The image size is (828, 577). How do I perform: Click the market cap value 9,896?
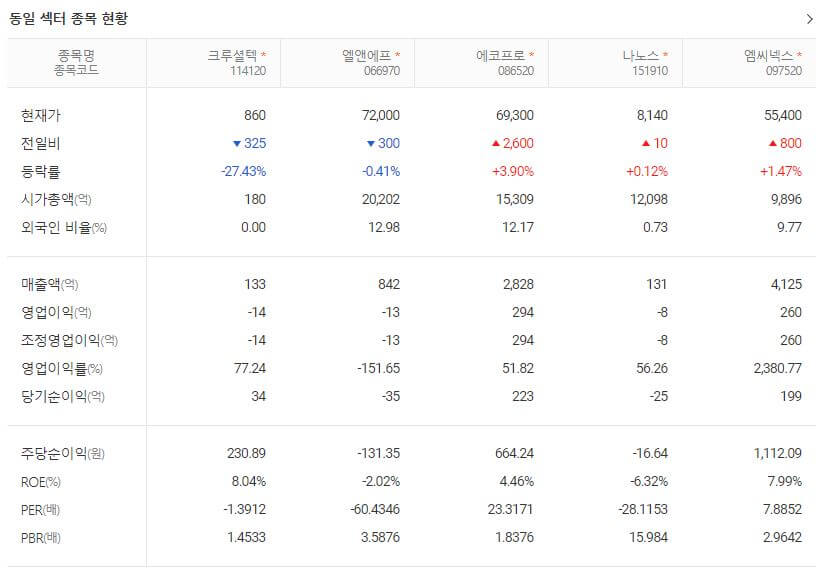pyautogui.click(x=786, y=200)
